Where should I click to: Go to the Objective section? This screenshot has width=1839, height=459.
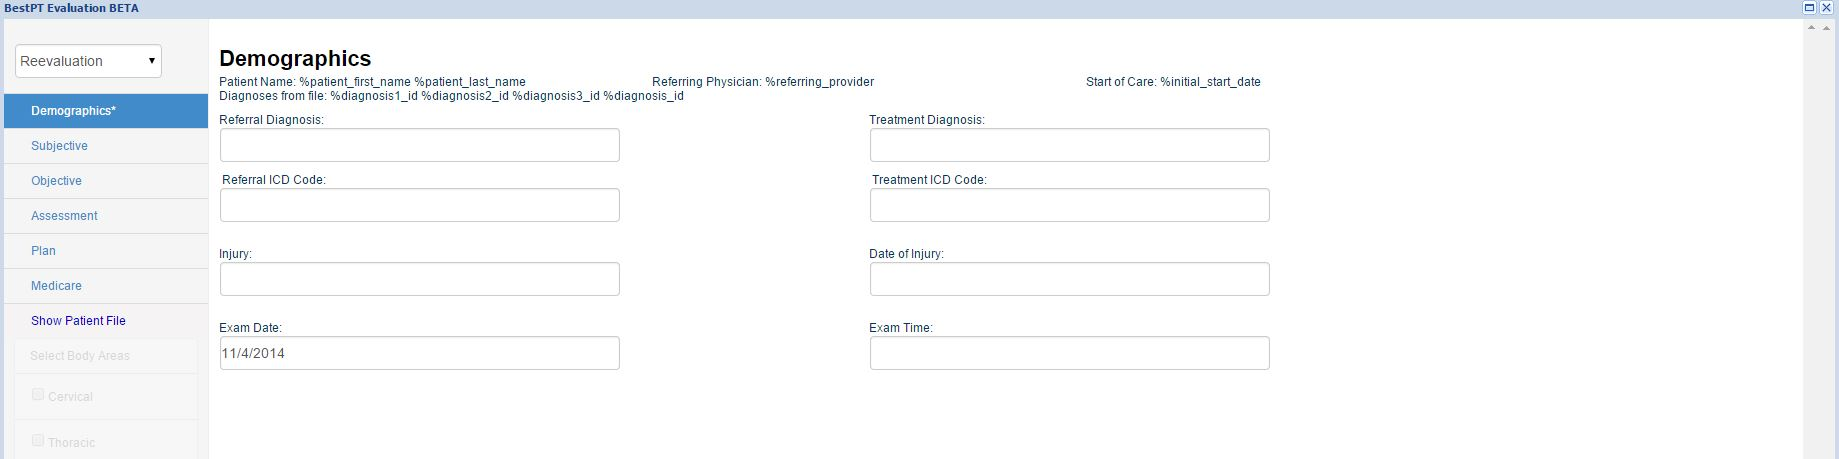(56, 181)
